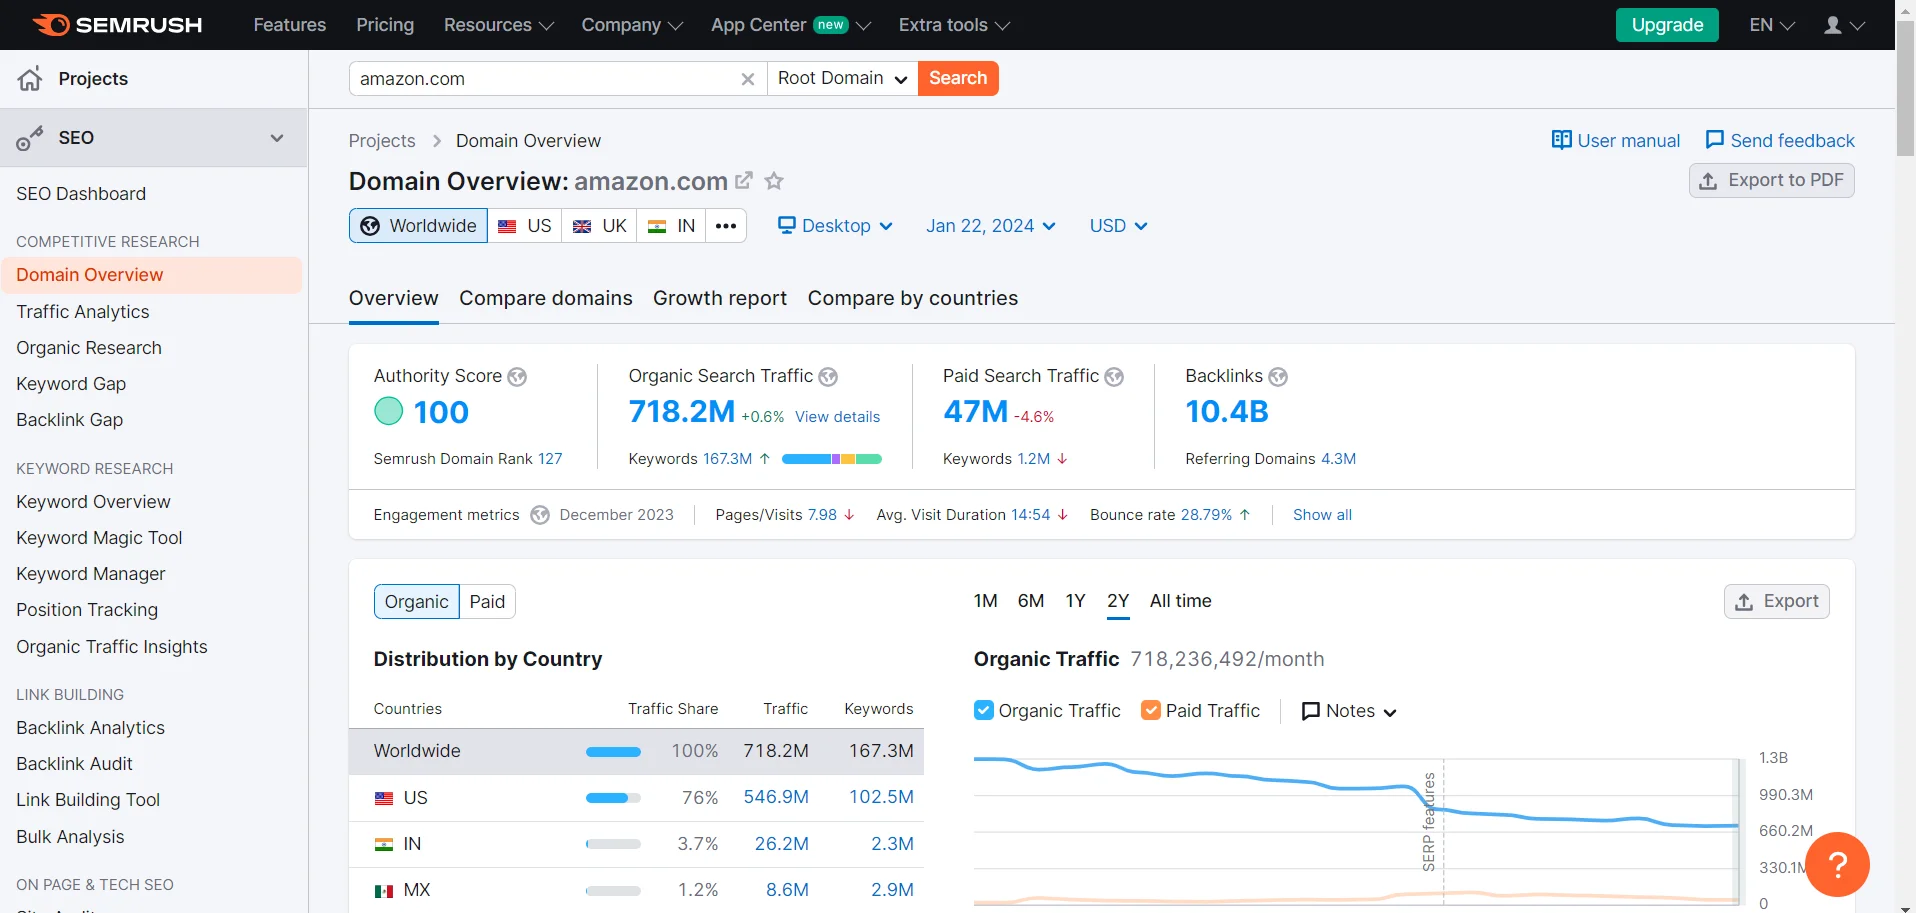This screenshot has height=913, width=1916.
Task: Click the green Upgrade button
Action: tap(1667, 25)
